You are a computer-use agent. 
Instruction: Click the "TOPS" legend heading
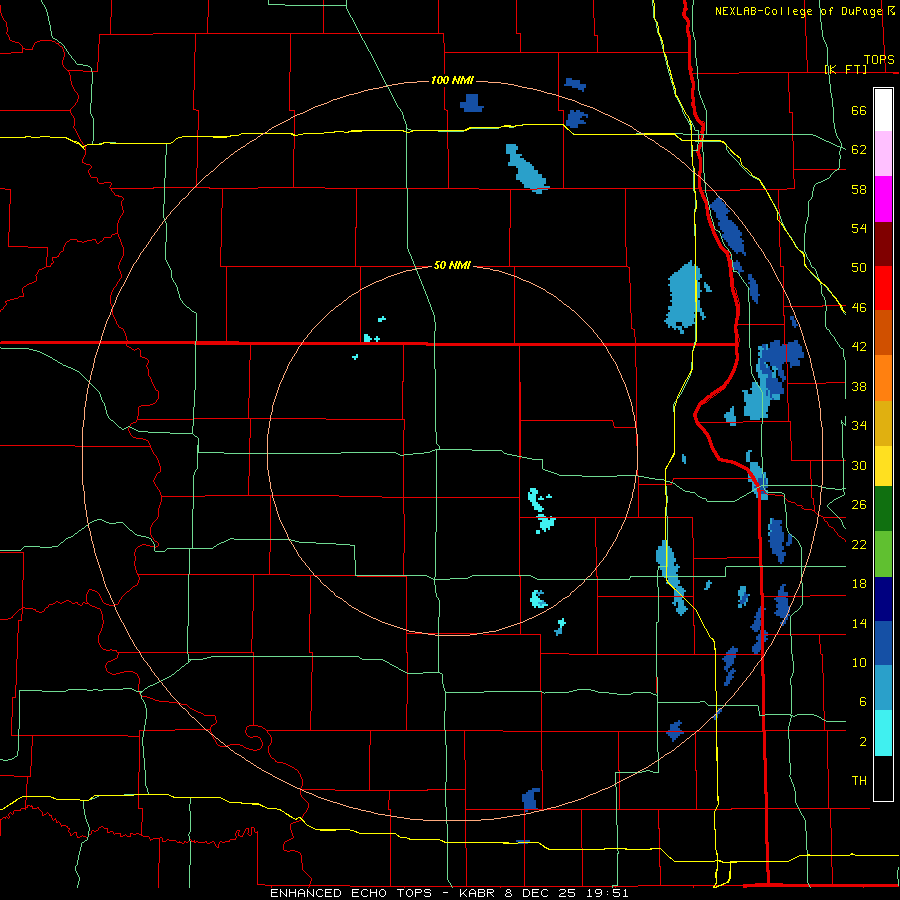[x=879, y=60]
